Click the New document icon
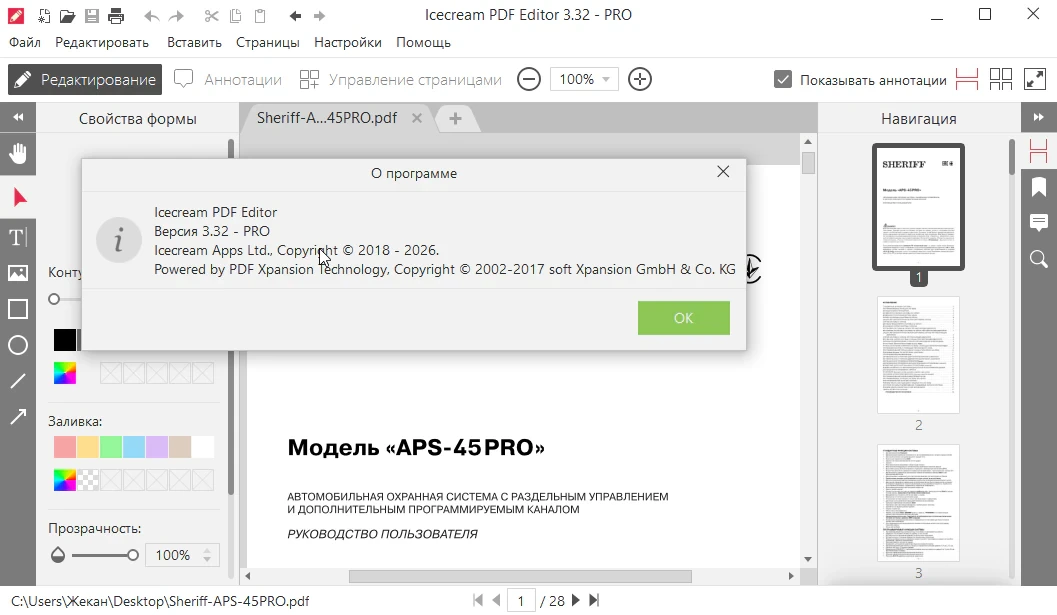 44,16
